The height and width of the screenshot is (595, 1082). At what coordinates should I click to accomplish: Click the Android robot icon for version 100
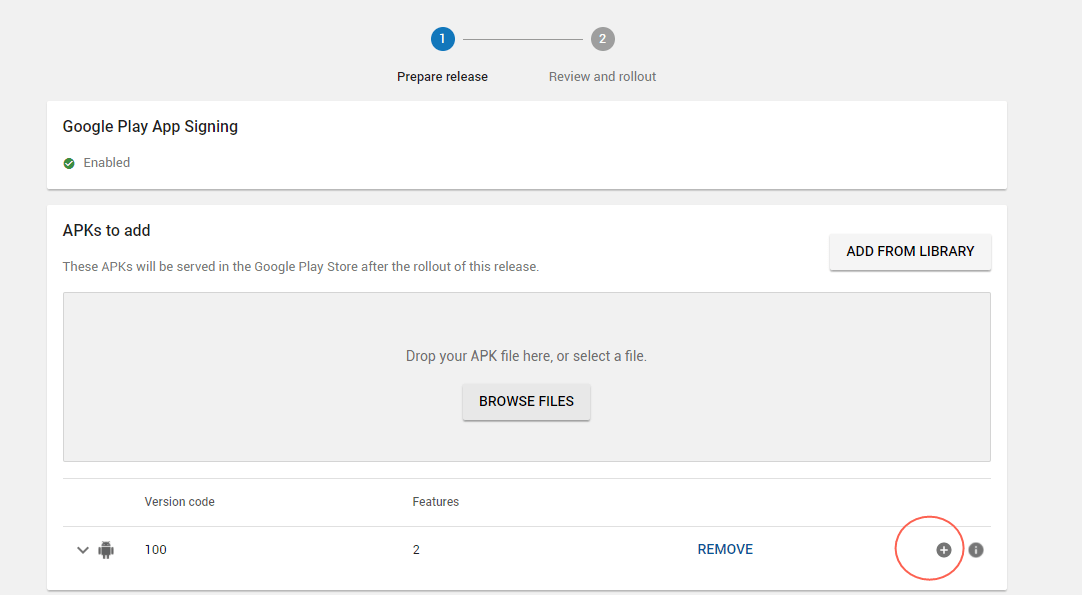coord(106,549)
